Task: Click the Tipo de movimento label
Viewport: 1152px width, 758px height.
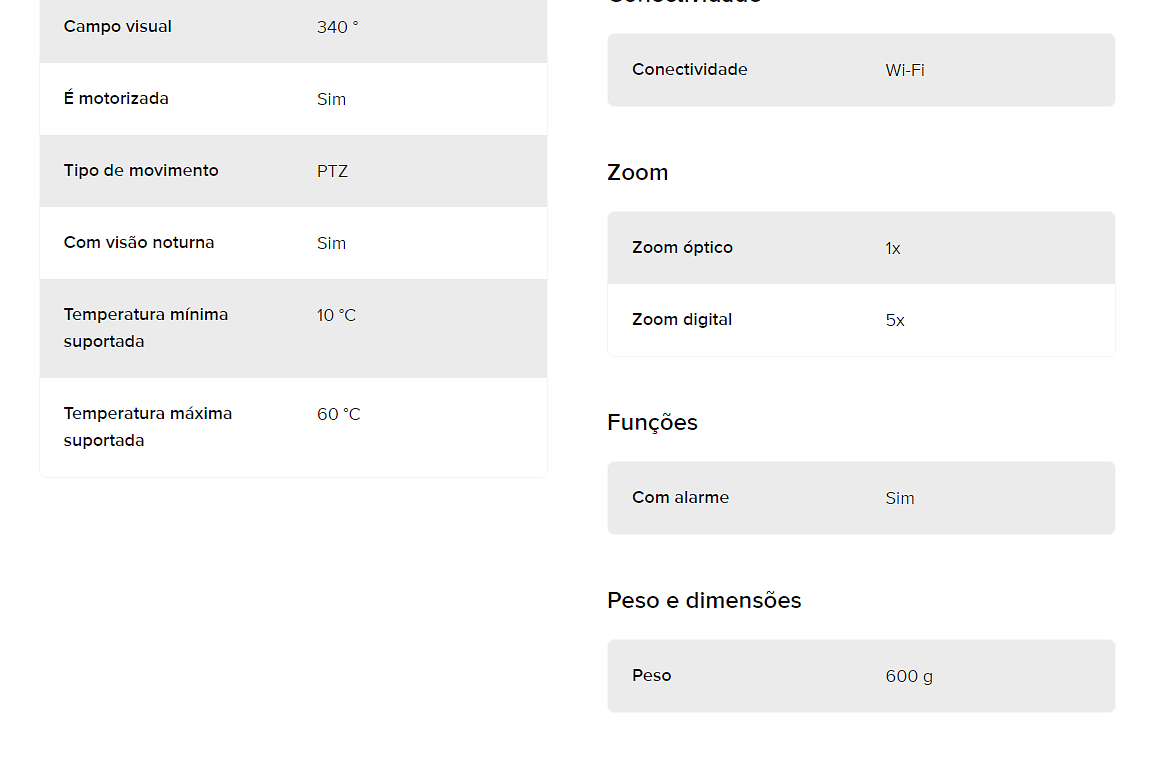Action: (x=141, y=170)
